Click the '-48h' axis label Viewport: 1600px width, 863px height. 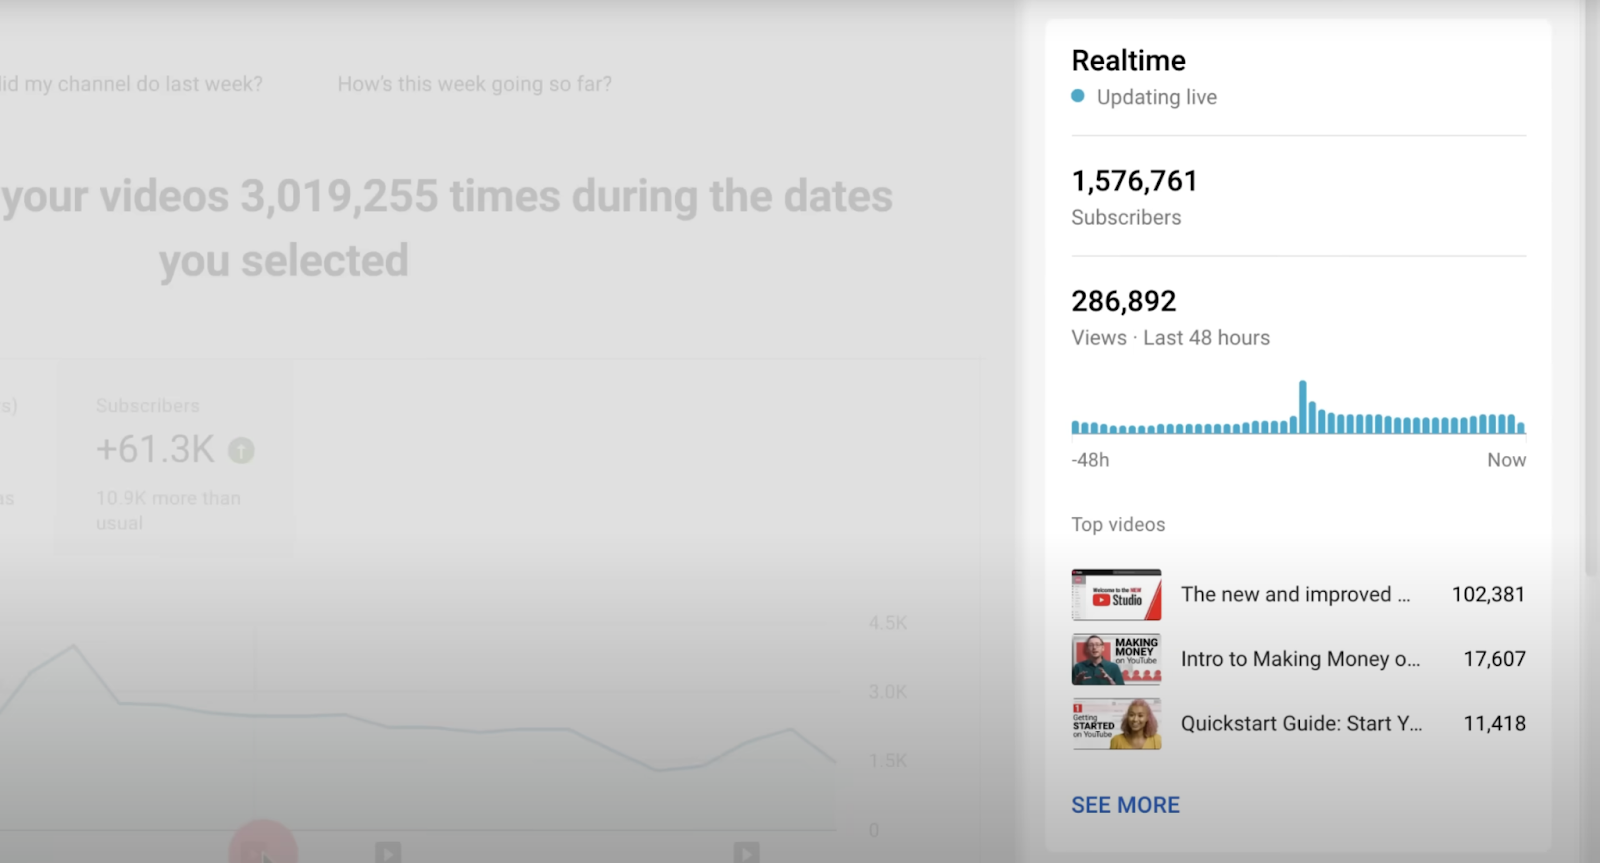[1090, 460]
